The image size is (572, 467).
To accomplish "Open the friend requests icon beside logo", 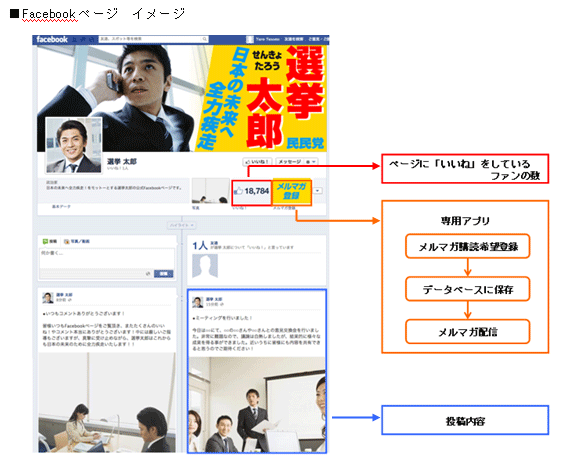I will click(75, 39).
